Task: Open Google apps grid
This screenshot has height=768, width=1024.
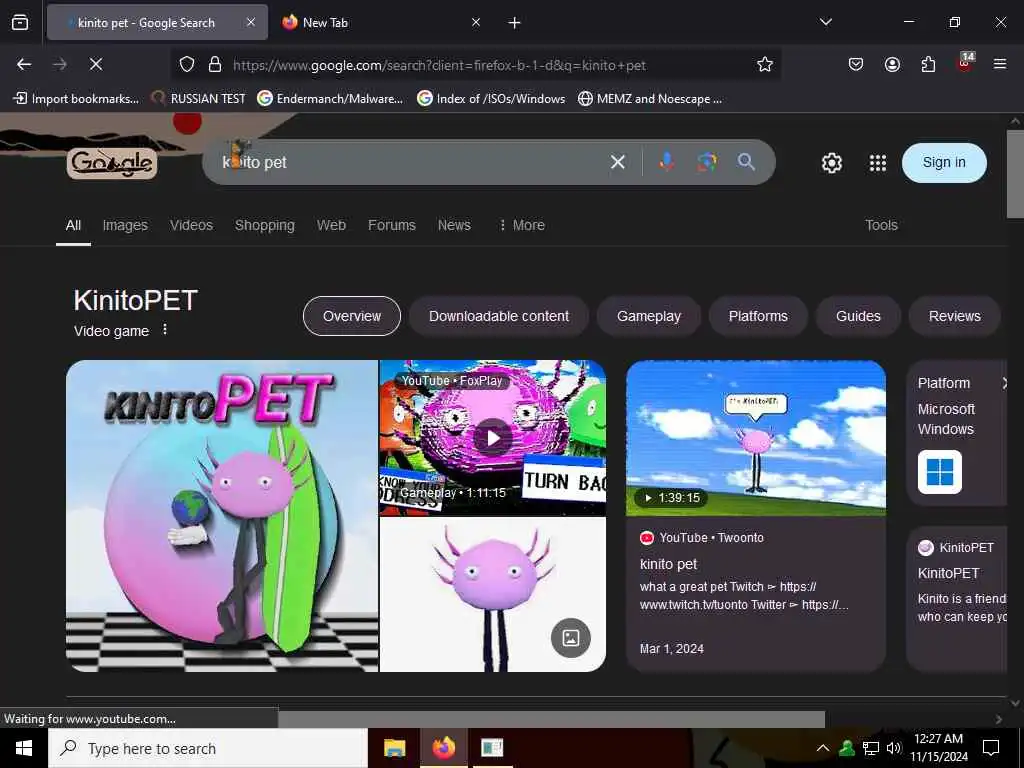Action: 878,163
